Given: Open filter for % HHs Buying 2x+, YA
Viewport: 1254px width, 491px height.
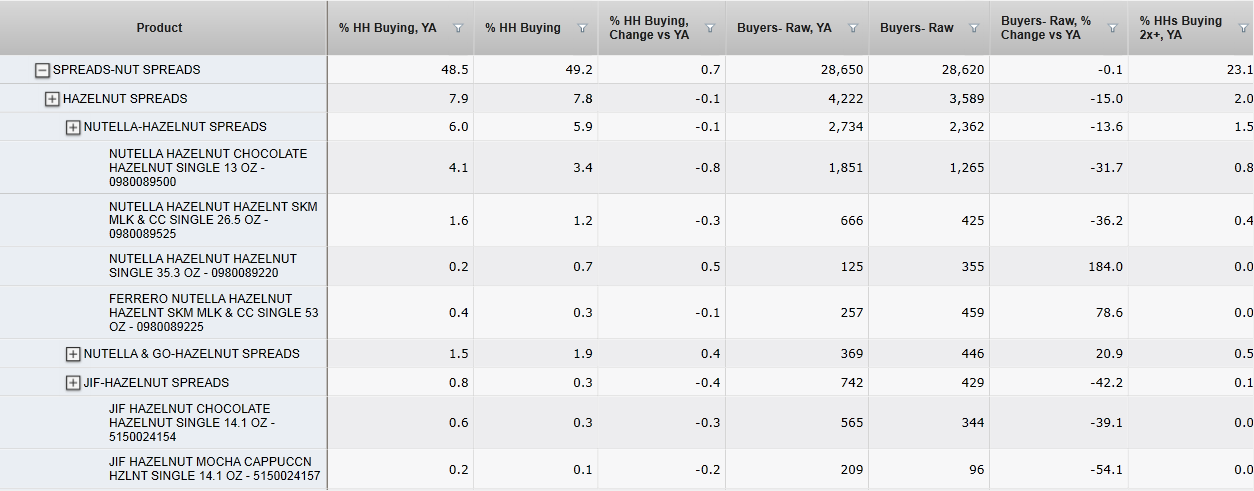Looking at the screenshot, I should [1243, 29].
